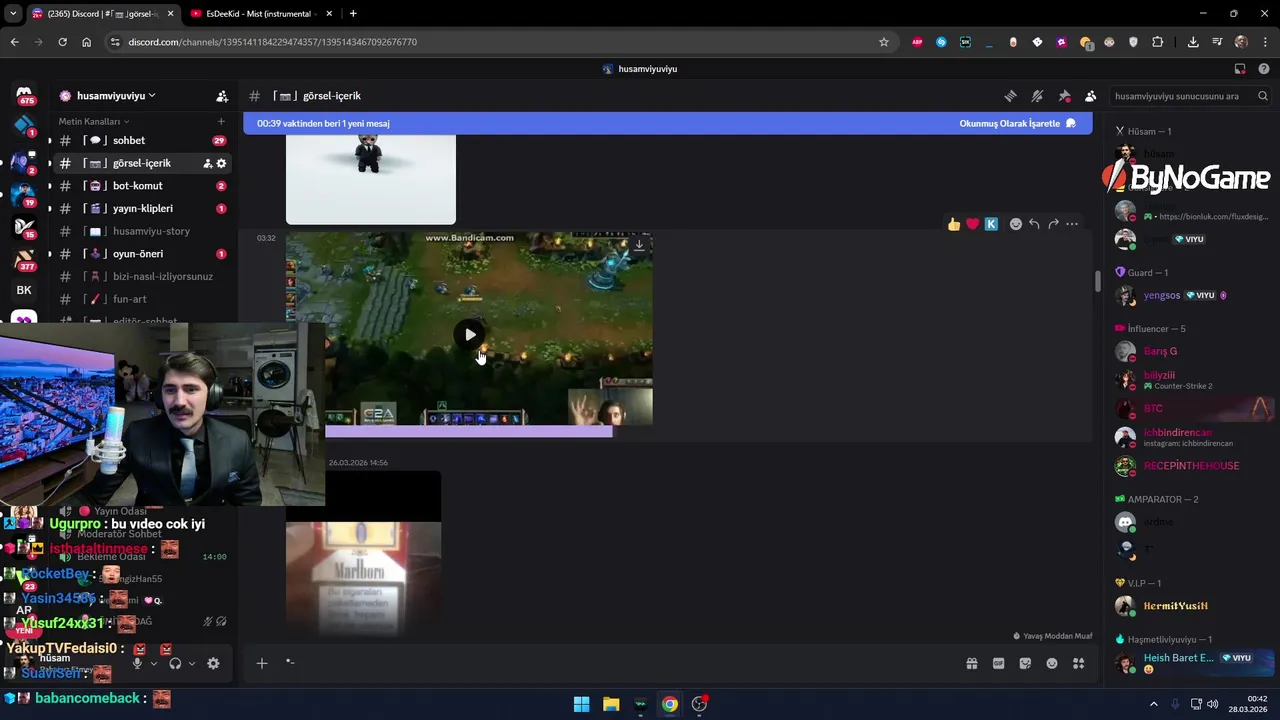Add thumbs up reaction to message
Image resolution: width=1280 pixels, height=720 pixels.
954,224
